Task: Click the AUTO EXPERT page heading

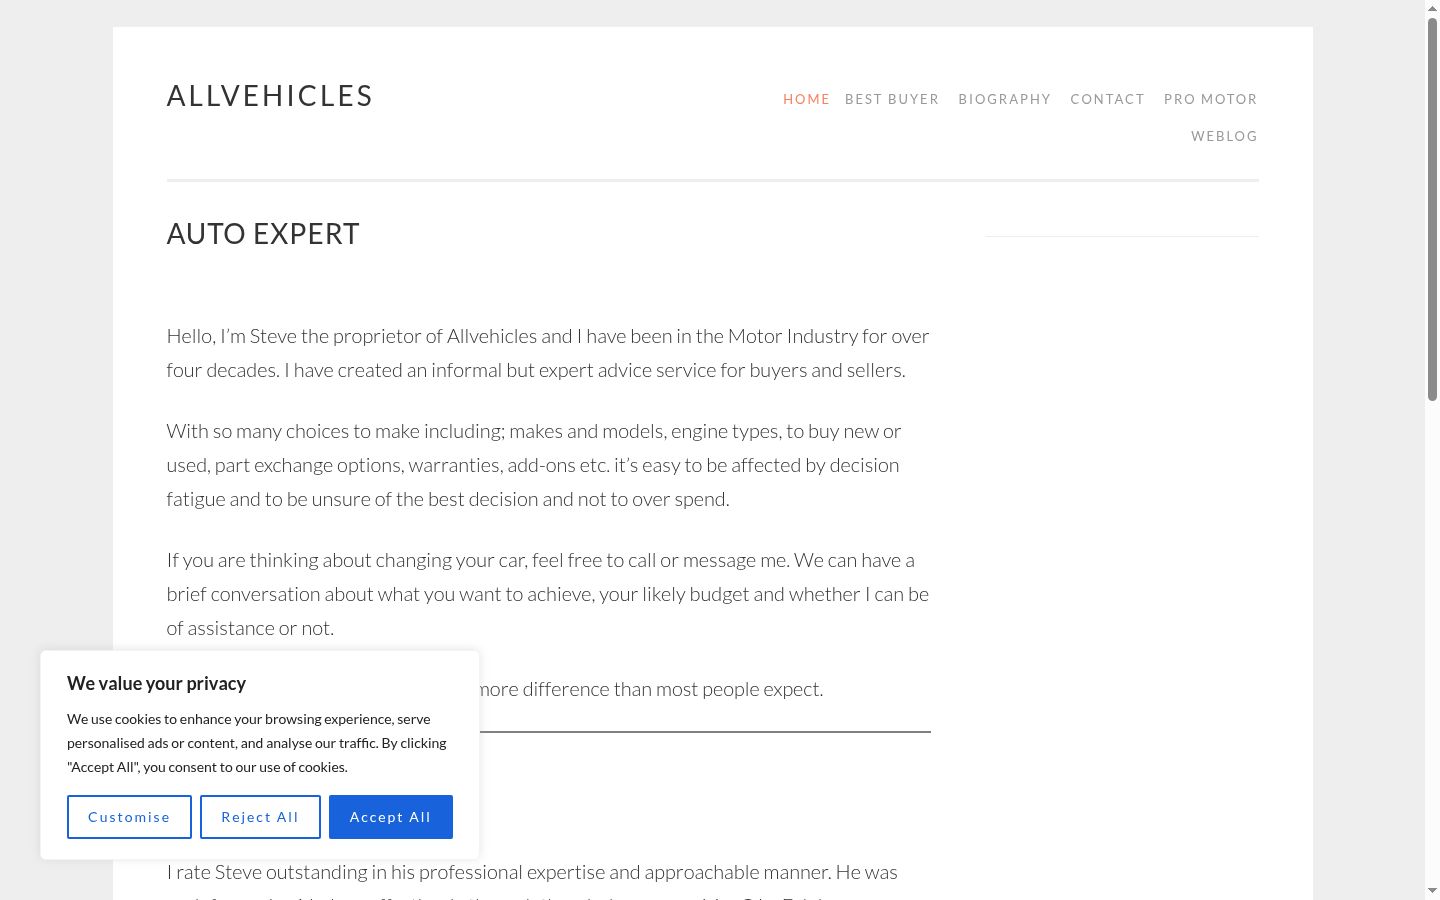Action: tap(263, 234)
